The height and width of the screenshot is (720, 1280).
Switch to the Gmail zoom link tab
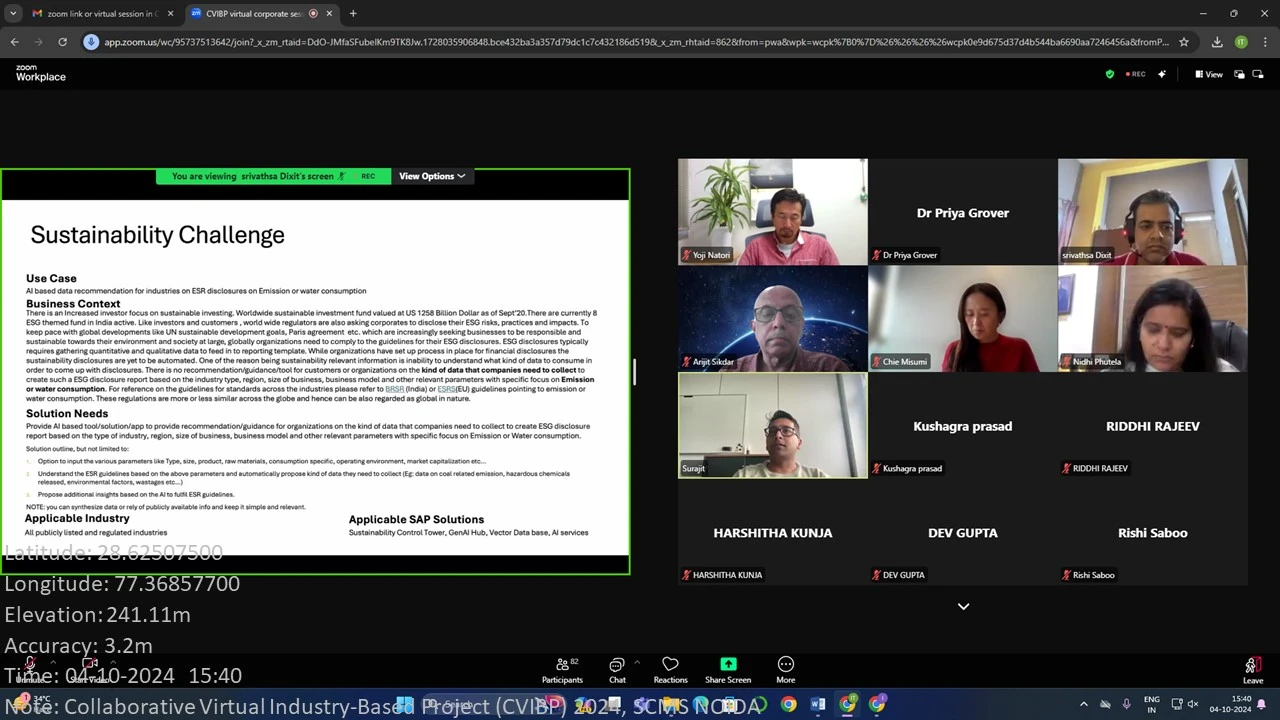(95, 14)
